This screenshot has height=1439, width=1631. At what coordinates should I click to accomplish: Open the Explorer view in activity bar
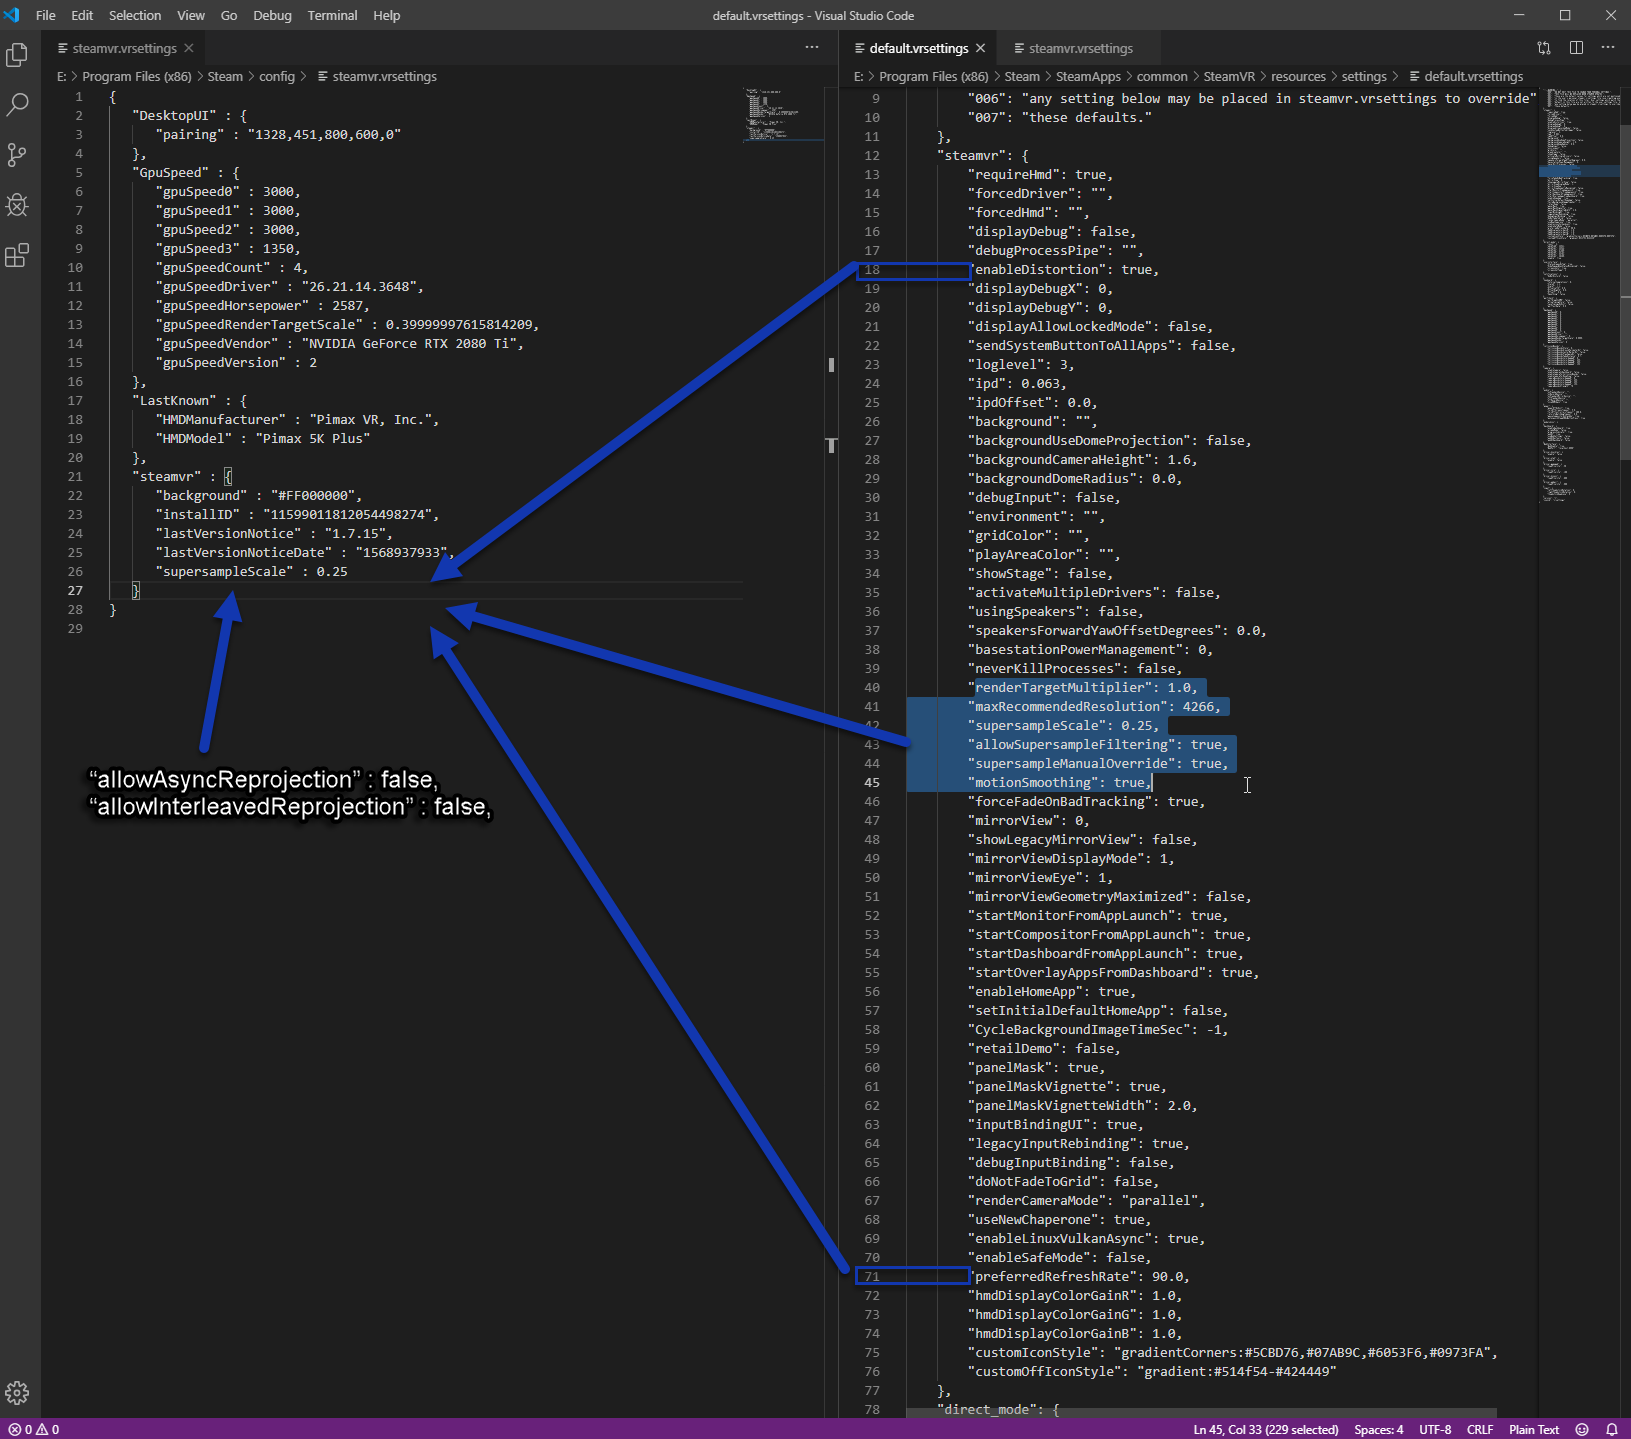[17, 55]
